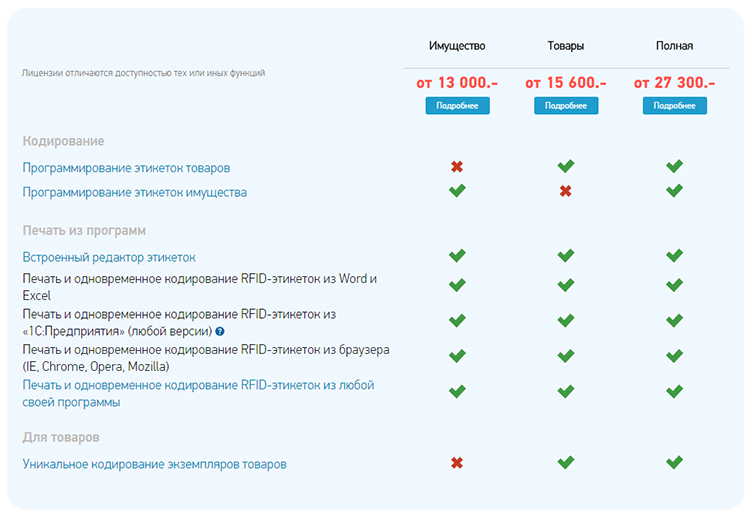The height and width of the screenshot is (523, 750).
Task: Open the Программирование этикеток имущества link
Action: (x=135, y=192)
